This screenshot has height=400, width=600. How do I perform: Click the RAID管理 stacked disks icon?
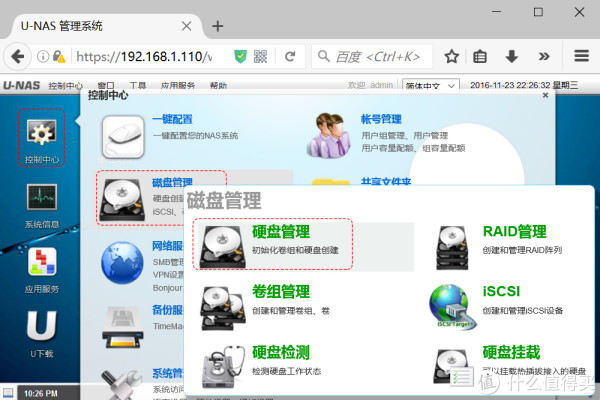(x=452, y=248)
